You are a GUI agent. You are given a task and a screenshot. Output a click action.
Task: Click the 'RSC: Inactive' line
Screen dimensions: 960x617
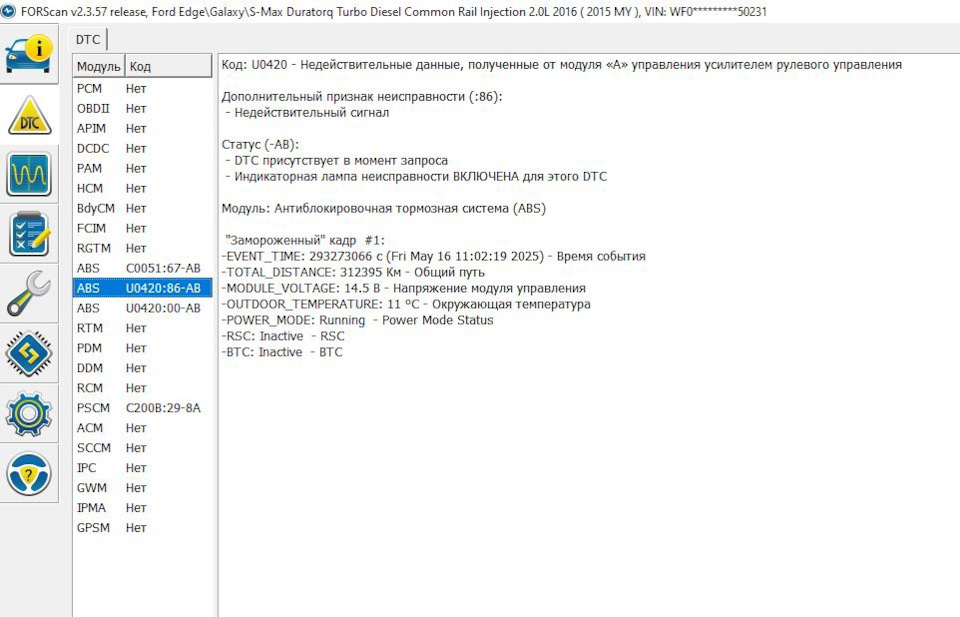coord(283,336)
